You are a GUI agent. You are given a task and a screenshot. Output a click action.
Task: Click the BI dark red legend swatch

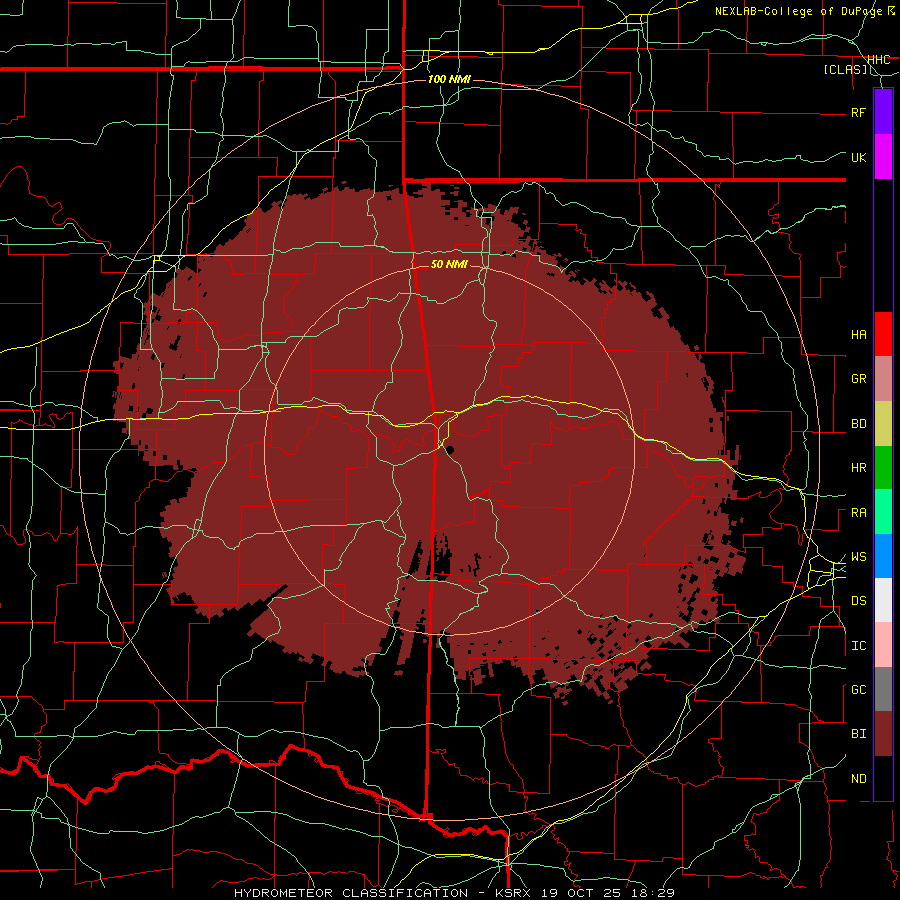pos(883,734)
